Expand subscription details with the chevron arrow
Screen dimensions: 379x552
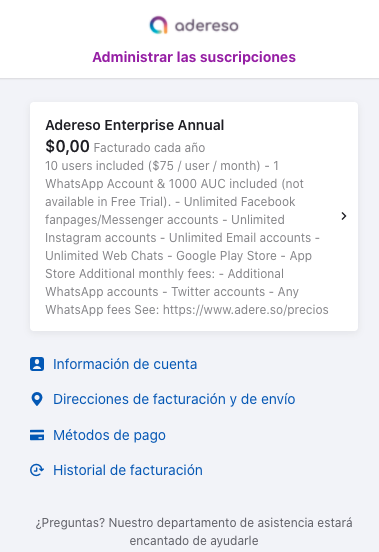344,216
